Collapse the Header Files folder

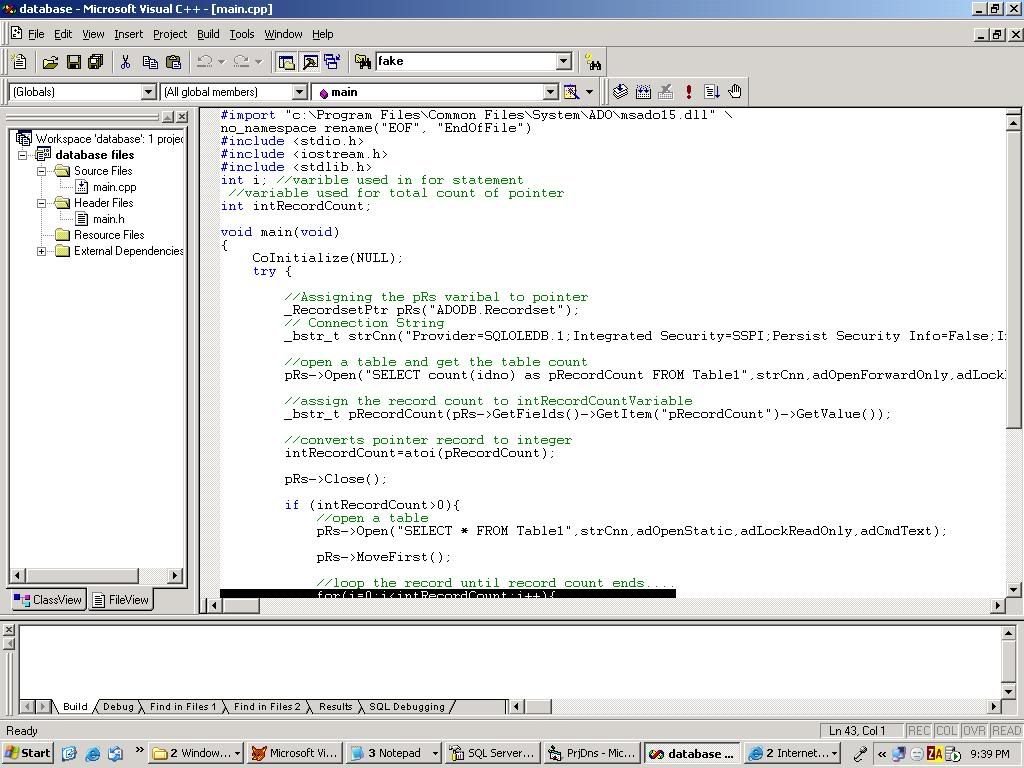coord(41,203)
